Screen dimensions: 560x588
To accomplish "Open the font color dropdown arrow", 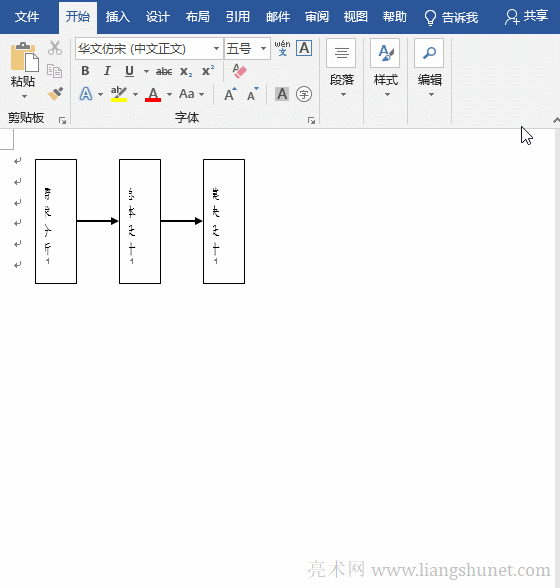I will point(169,94).
